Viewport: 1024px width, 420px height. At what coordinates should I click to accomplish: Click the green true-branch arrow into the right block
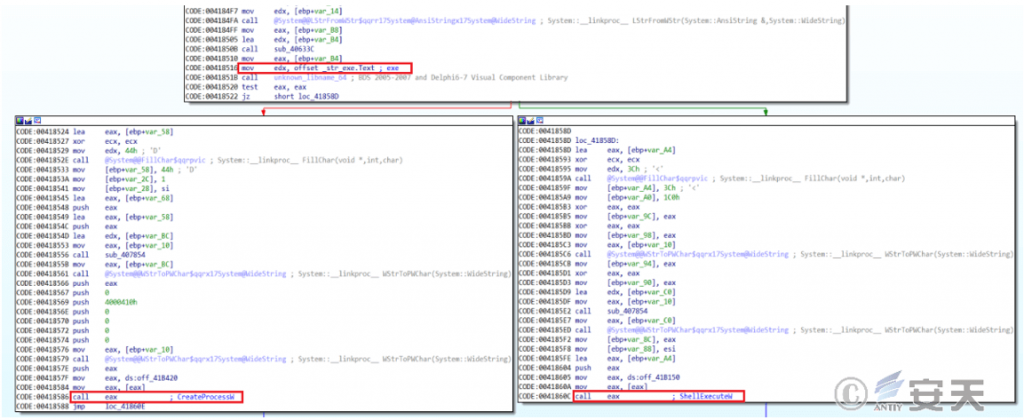(766, 109)
